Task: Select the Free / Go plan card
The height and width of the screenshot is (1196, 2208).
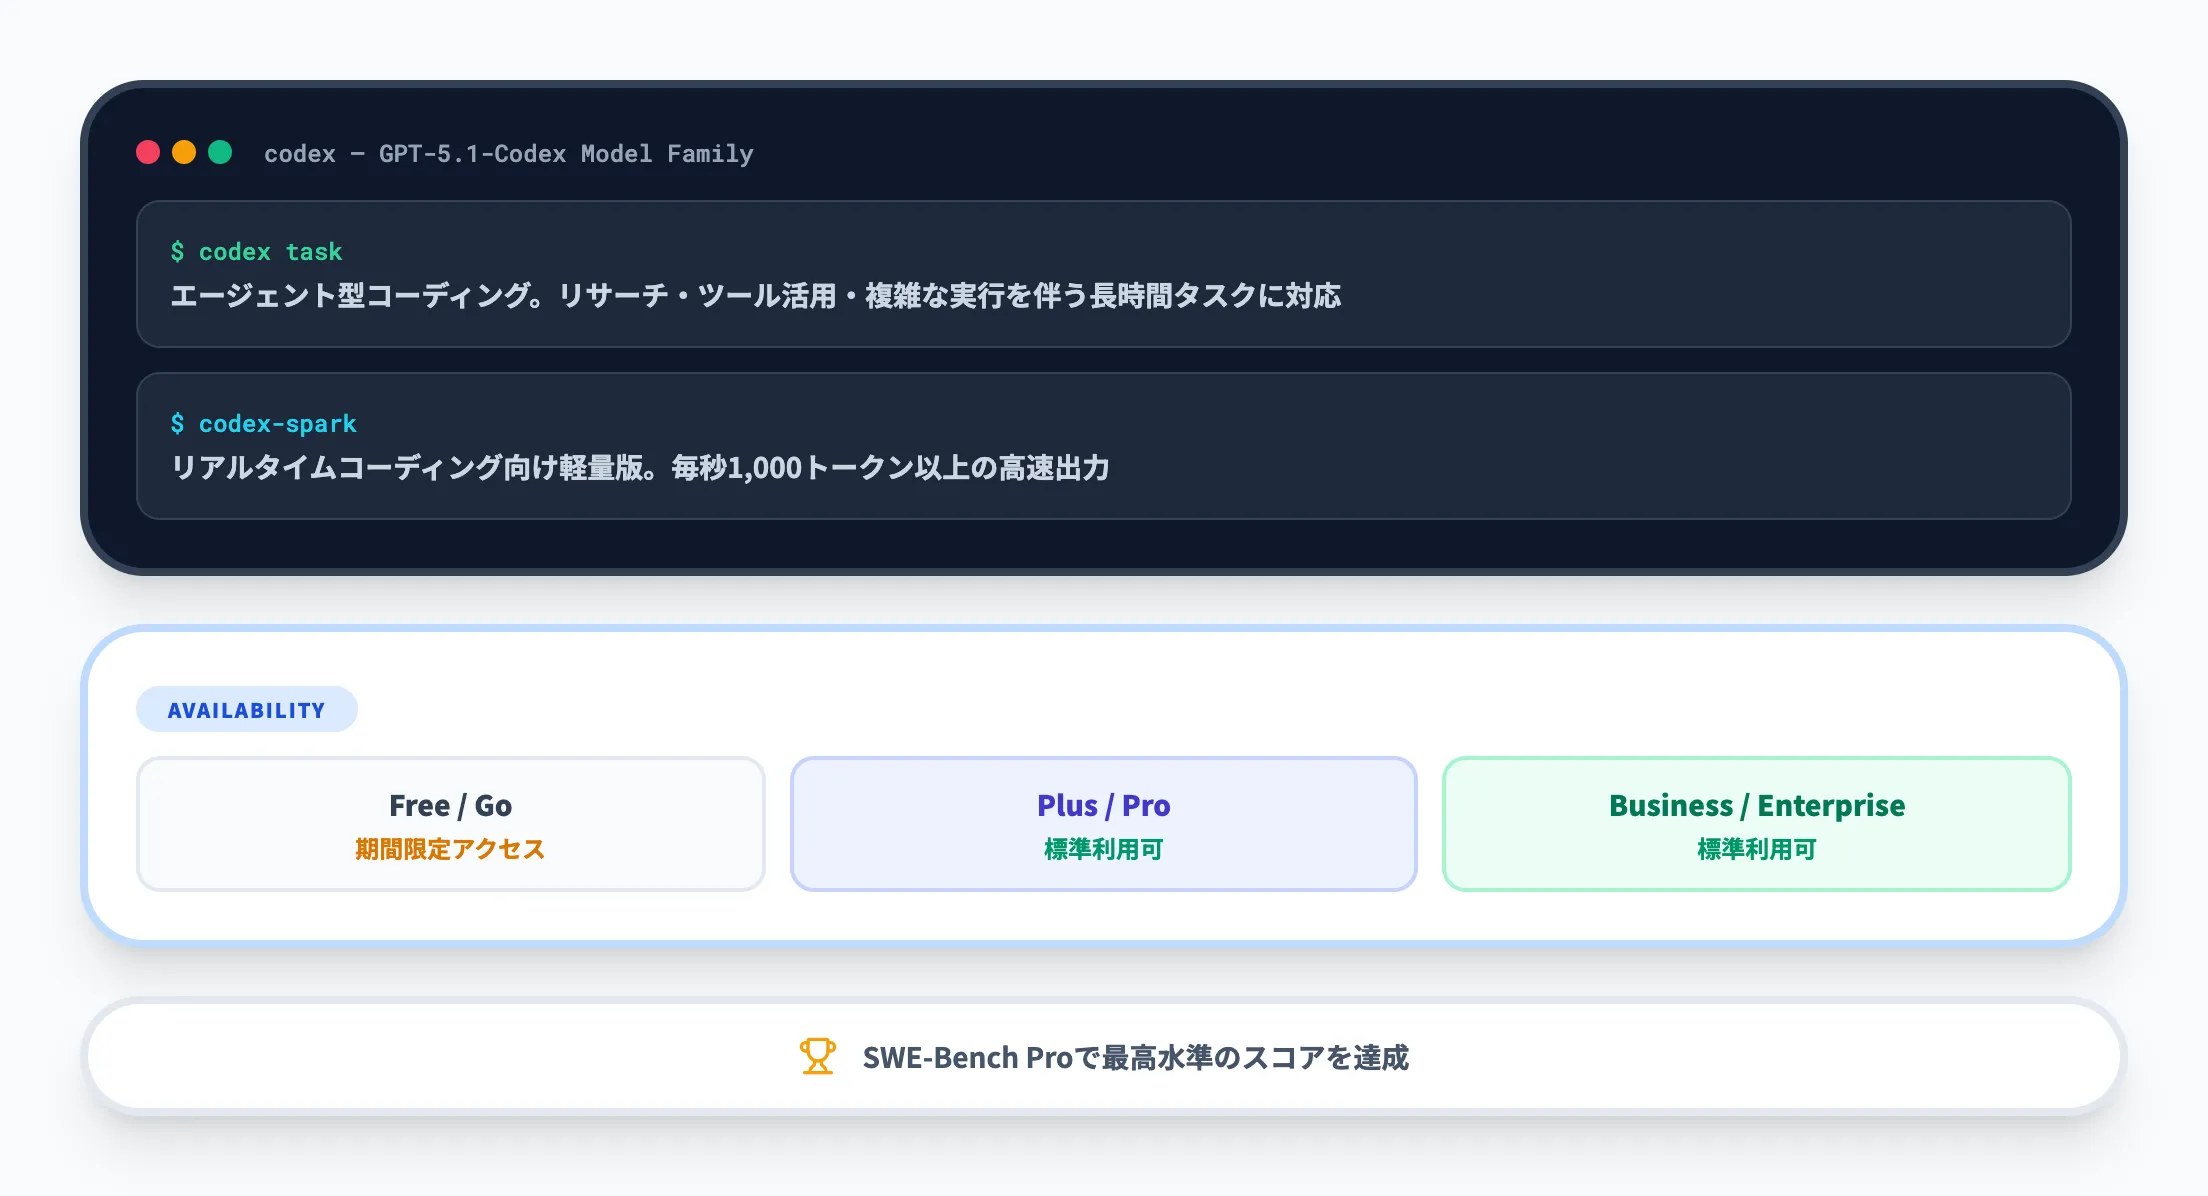Action: (x=451, y=823)
